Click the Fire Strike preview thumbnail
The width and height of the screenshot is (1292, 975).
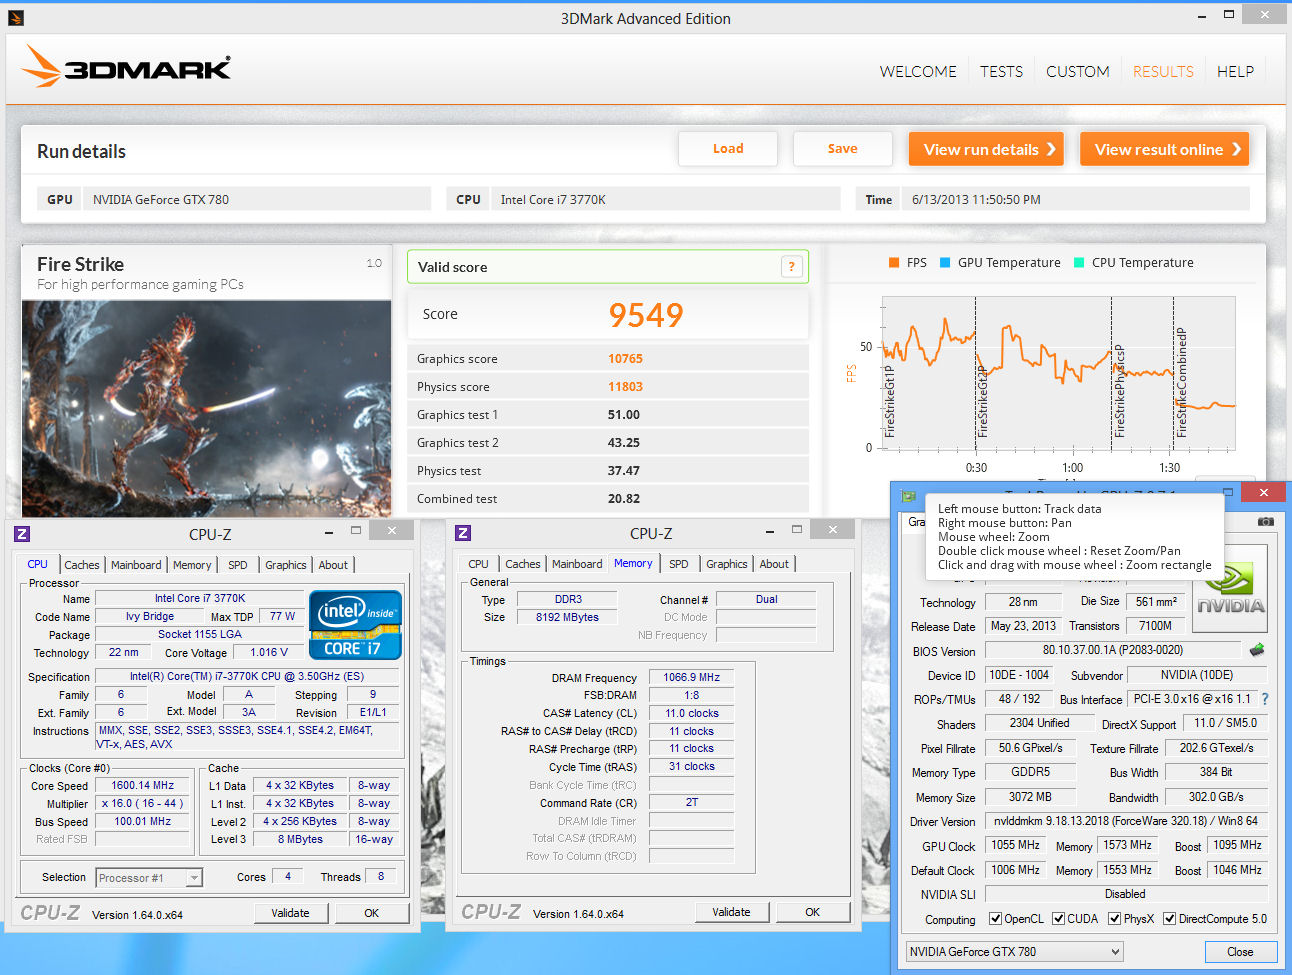coord(207,408)
